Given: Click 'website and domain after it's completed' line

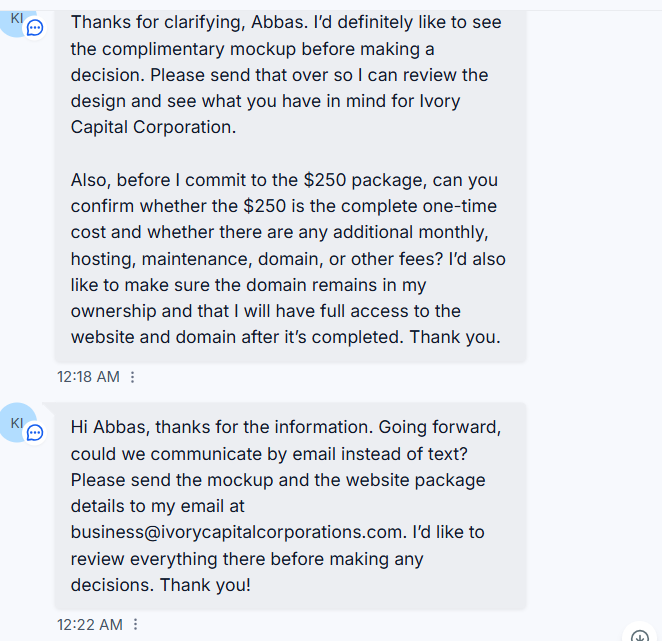Looking at the screenshot, I should click(234, 337).
